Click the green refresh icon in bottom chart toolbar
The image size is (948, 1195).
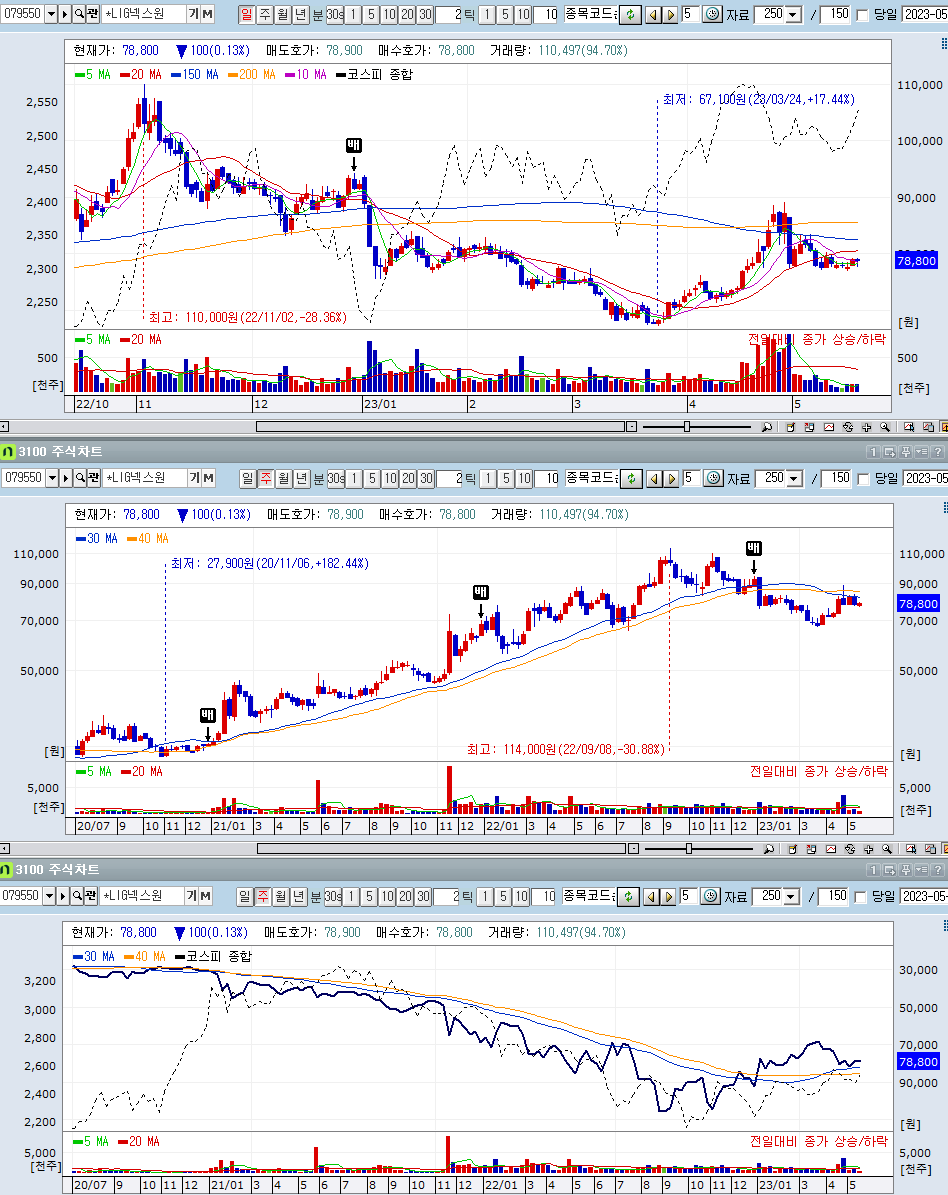(x=628, y=896)
